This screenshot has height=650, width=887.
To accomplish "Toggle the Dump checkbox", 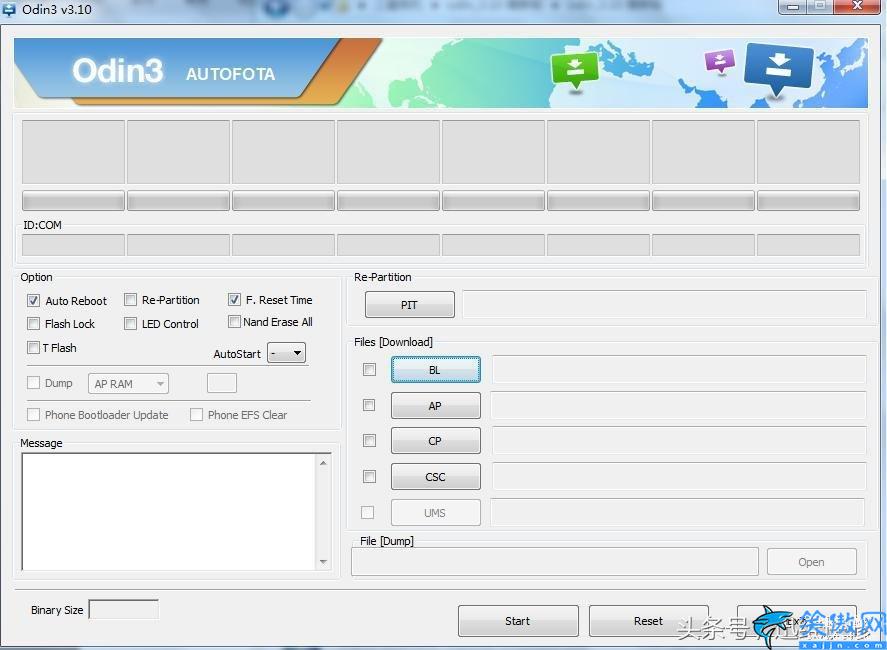I will pyautogui.click(x=33, y=382).
